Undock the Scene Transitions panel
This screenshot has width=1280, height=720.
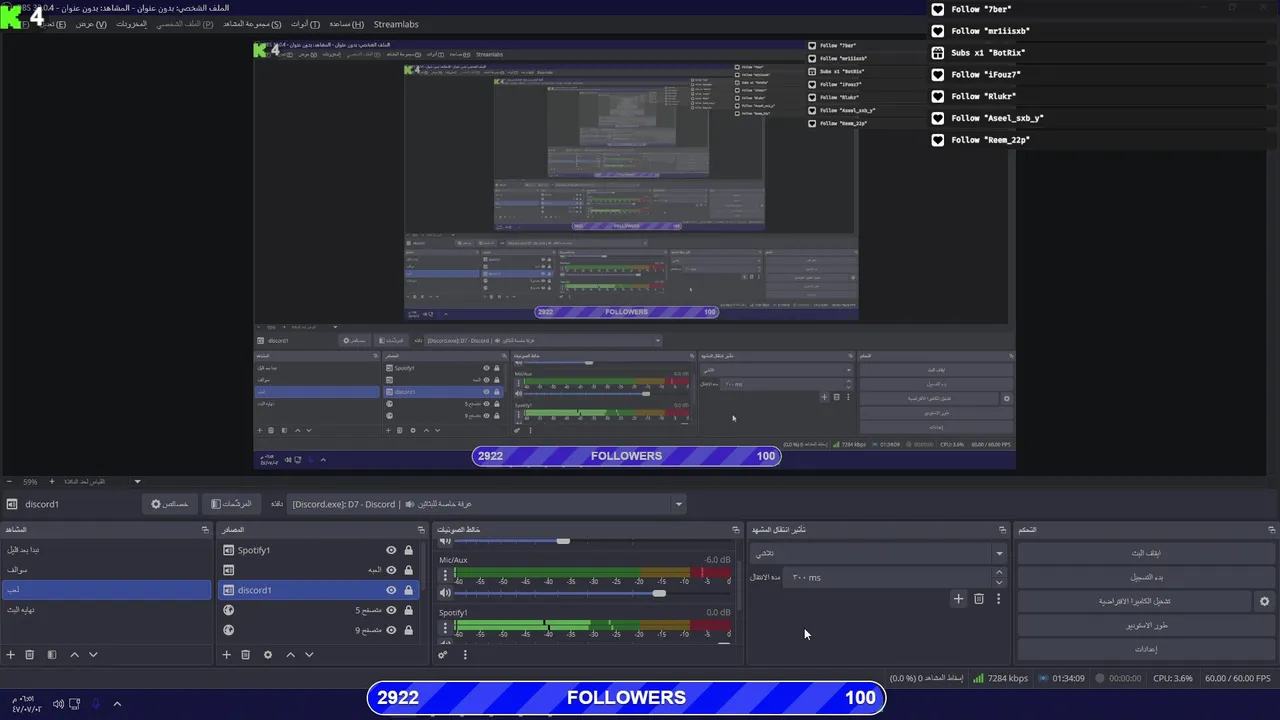coord(1002,530)
